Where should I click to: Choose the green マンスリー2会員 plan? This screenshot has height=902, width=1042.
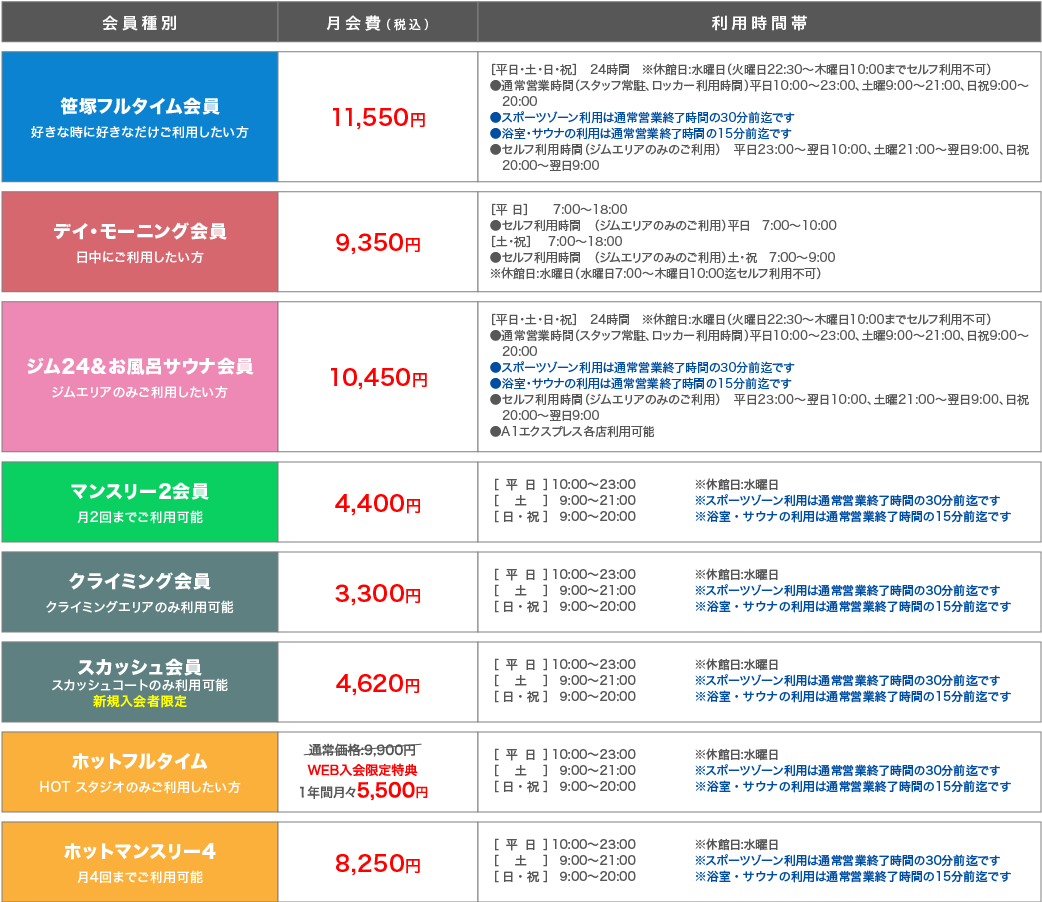click(139, 502)
